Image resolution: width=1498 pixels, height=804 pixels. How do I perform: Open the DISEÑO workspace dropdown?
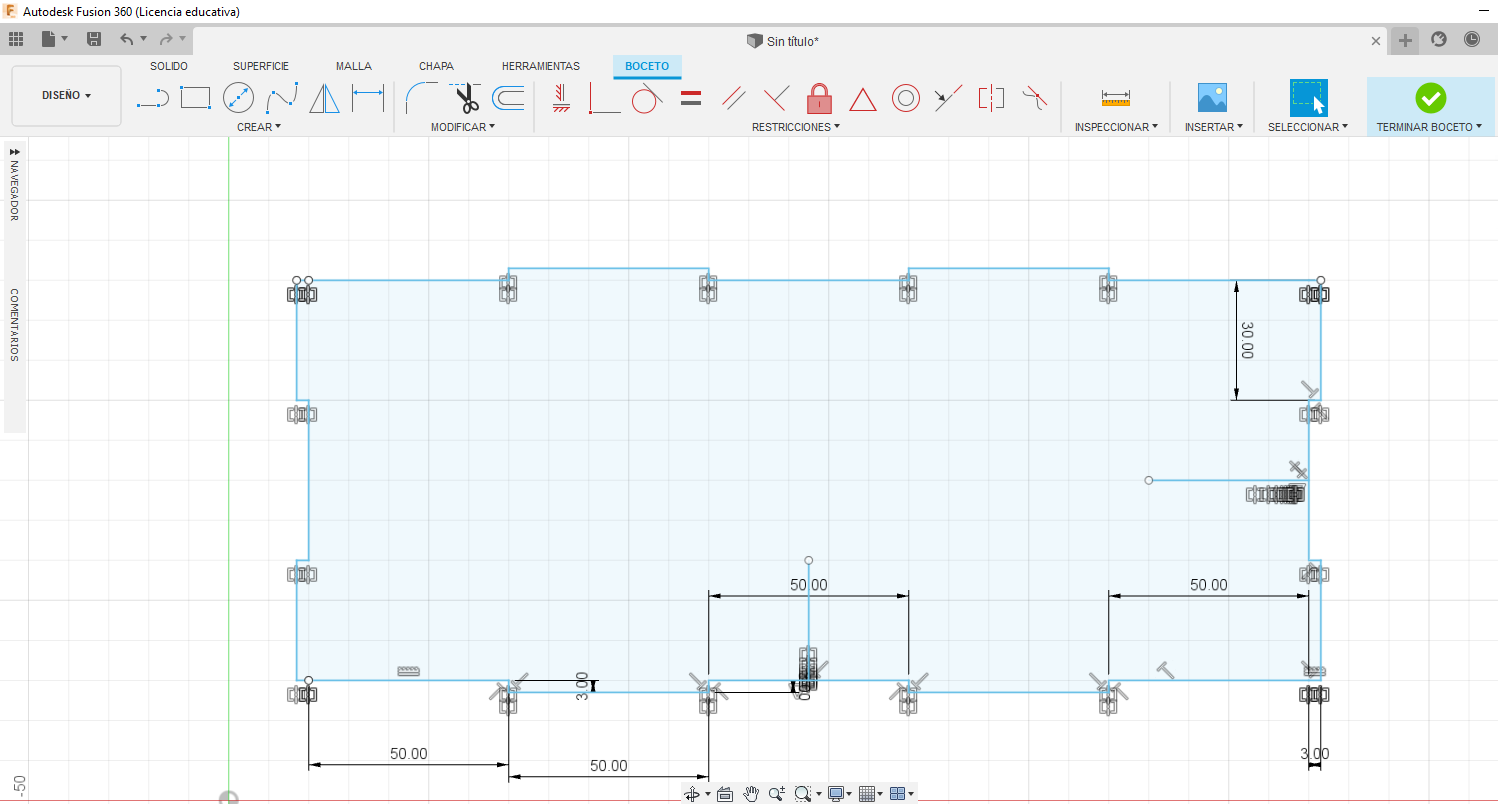coord(66,96)
